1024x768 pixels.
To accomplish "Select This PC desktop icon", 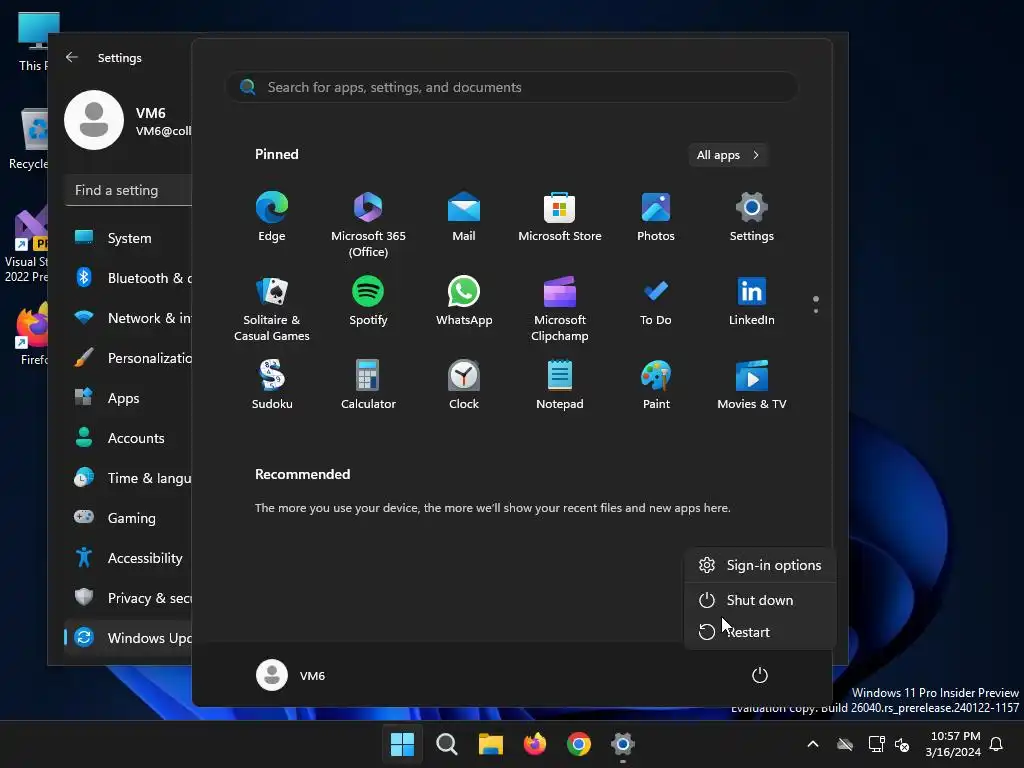I will pyautogui.click(x=34, y=41).
